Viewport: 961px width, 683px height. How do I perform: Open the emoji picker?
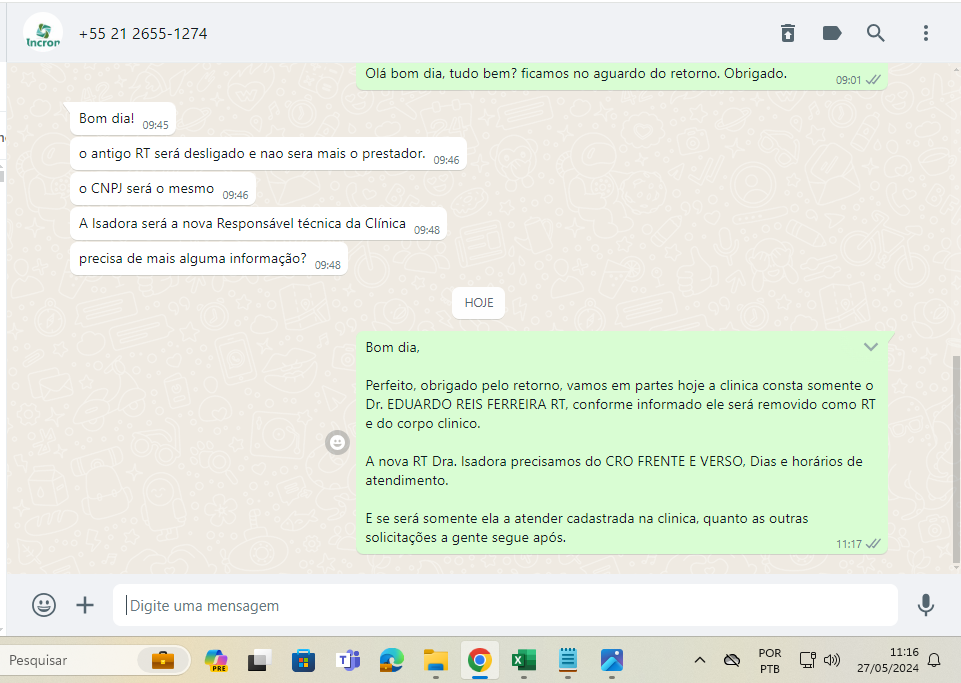[x=44, y=605]
